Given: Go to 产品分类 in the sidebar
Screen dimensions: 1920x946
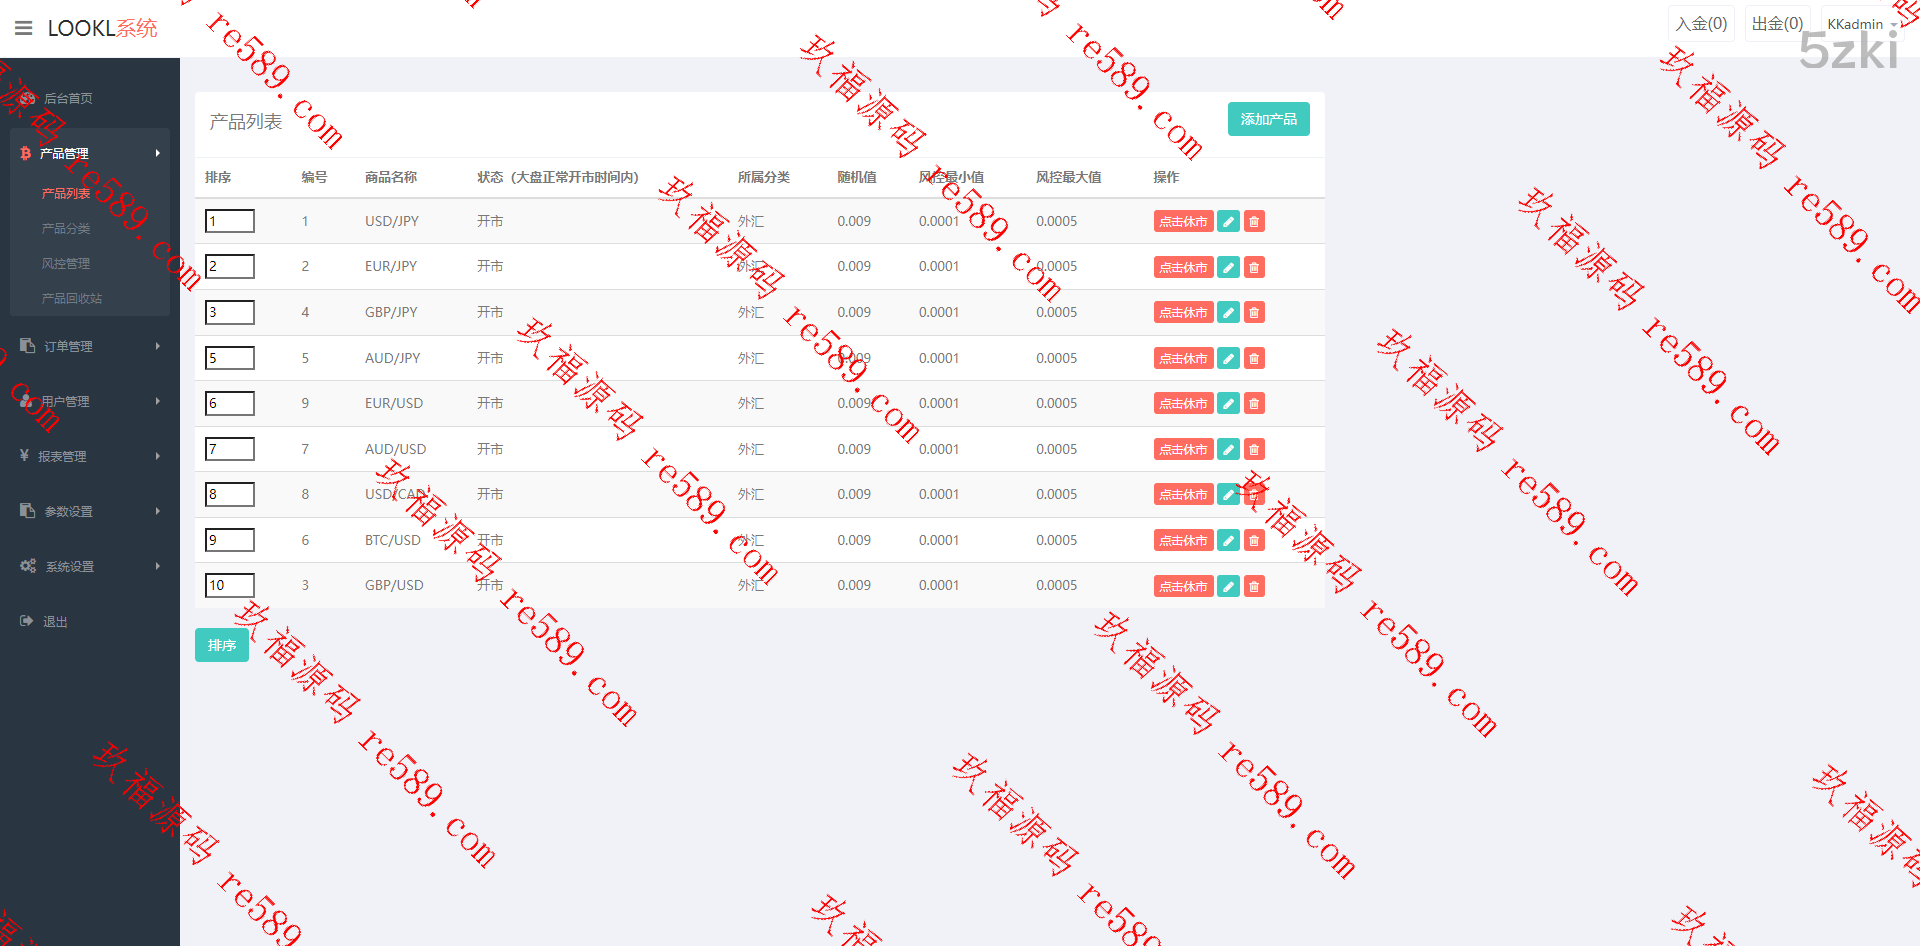Looking at the screenshot, I should tap(66, 228).
